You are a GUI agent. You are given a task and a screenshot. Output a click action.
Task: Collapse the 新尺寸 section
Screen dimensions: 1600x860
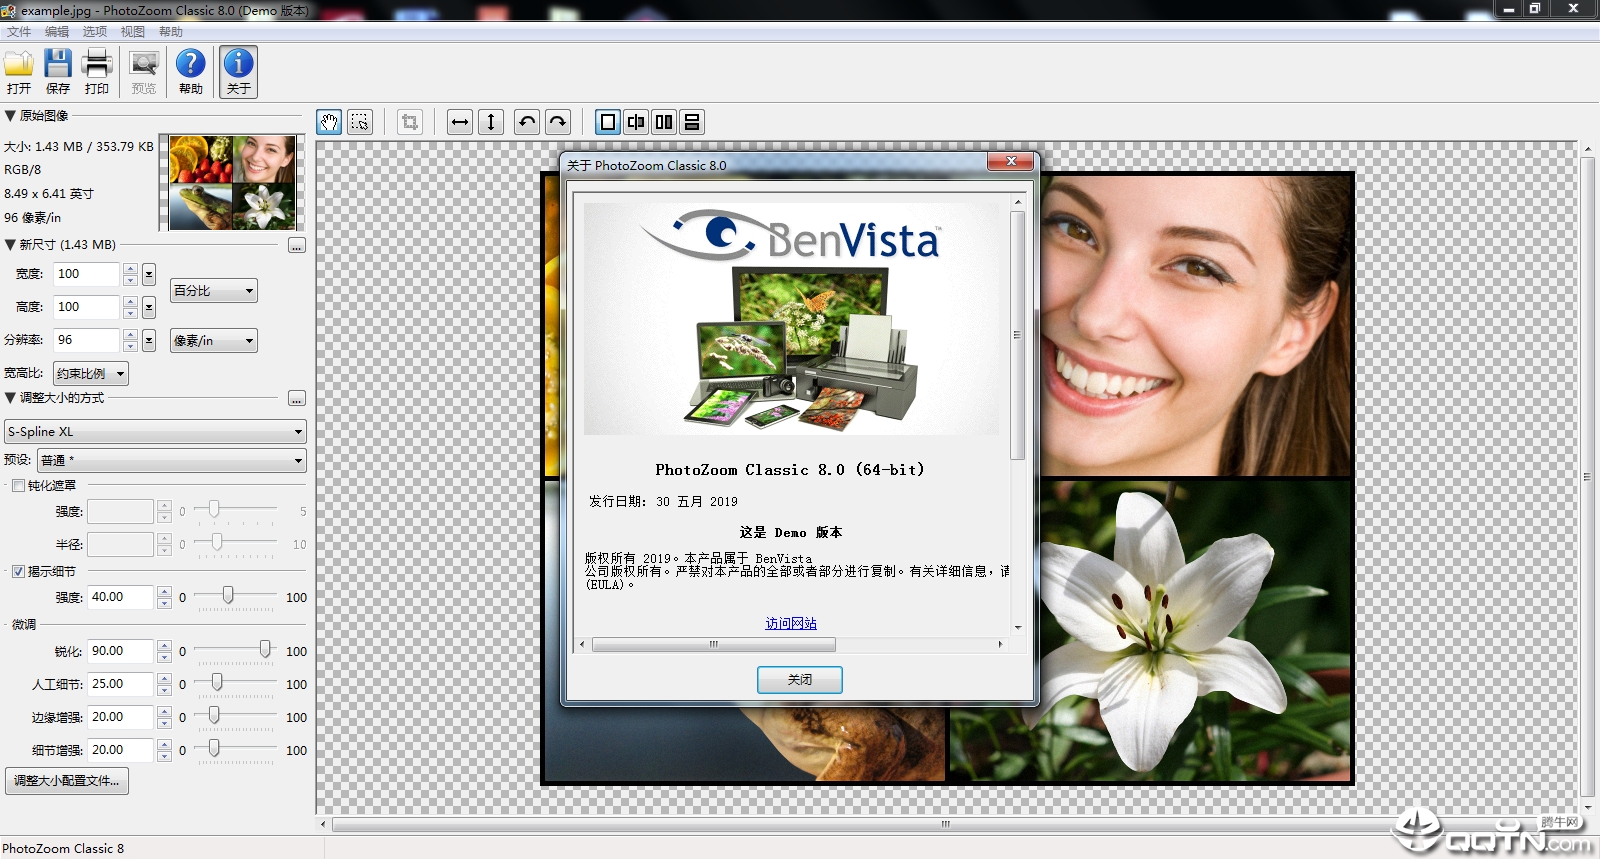point(10,244)
